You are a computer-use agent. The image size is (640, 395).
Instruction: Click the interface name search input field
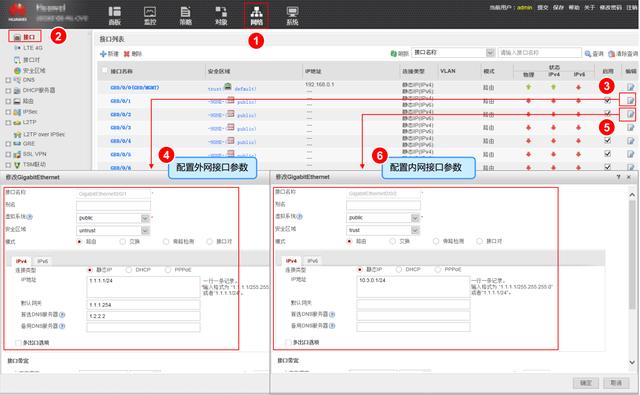click(x=540, y=53)
